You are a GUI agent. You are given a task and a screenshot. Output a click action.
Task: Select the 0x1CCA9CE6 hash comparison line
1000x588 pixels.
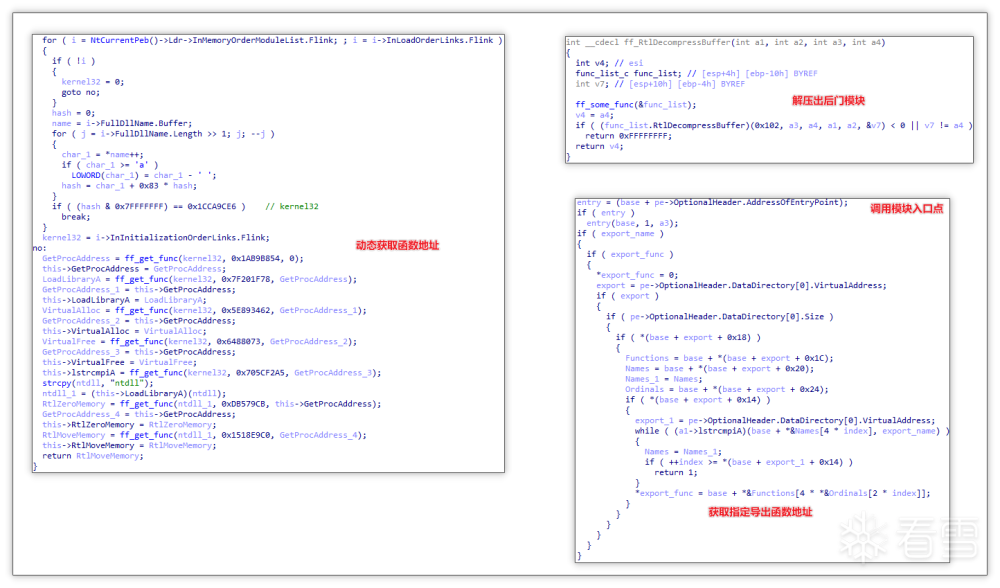149,207
